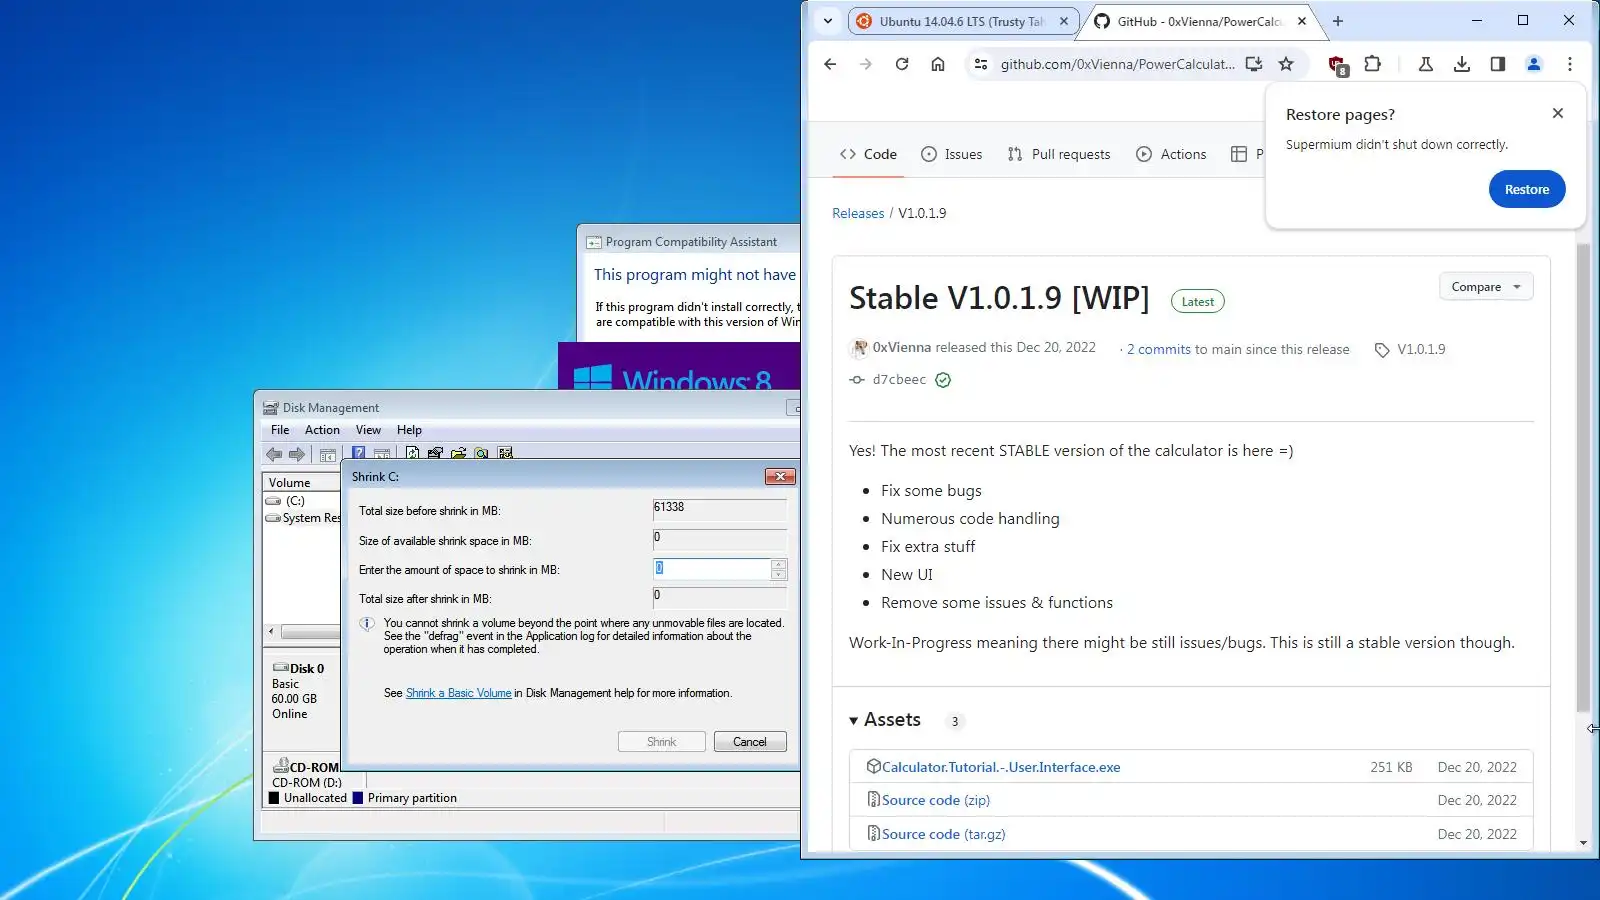Click the browser address bar URL
1600x900 pixels.
click(x=1117, y=64)
